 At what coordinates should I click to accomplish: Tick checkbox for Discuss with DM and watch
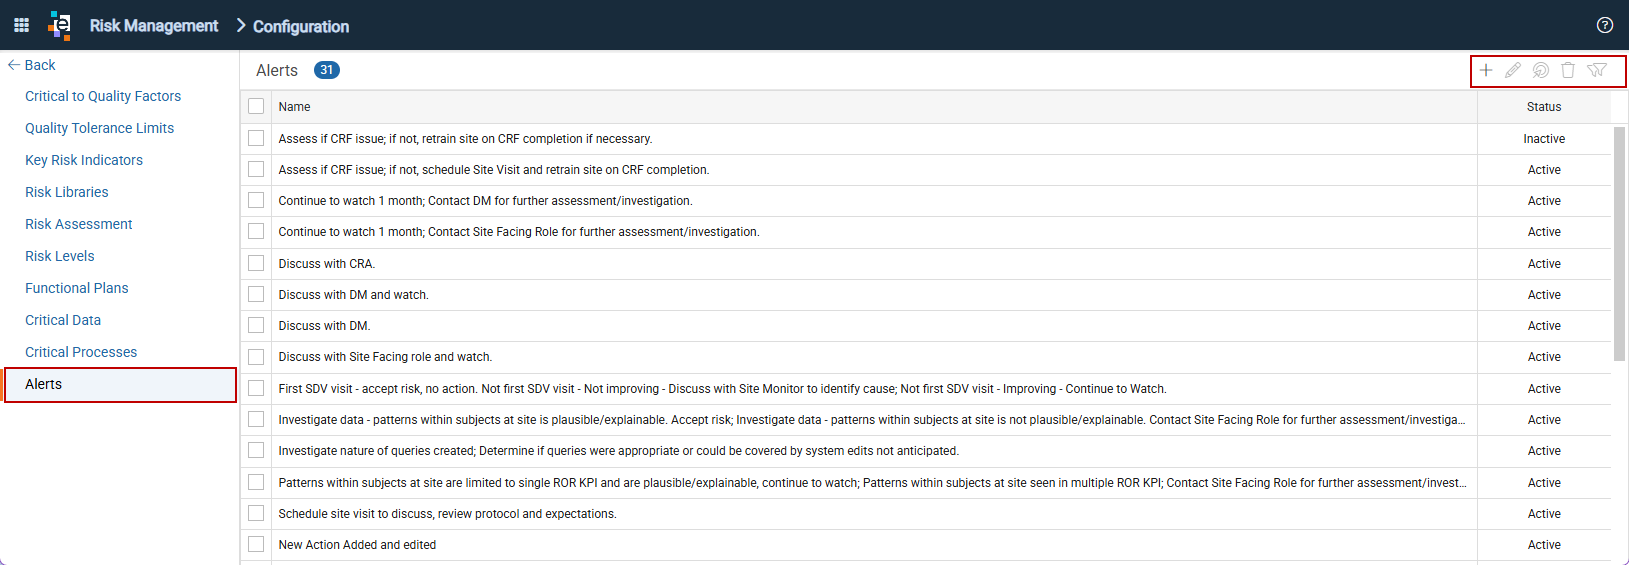click(256, 294)
